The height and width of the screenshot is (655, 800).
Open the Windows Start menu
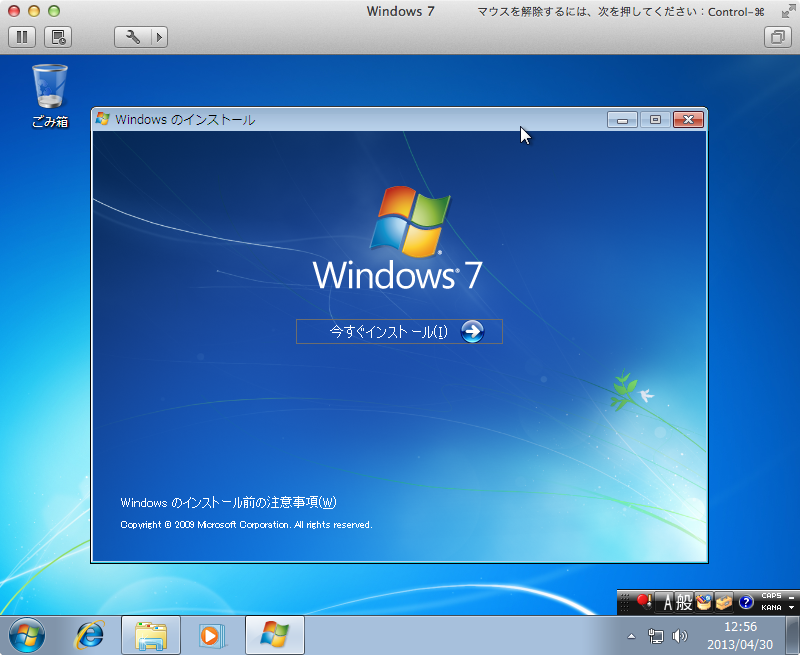27,635
